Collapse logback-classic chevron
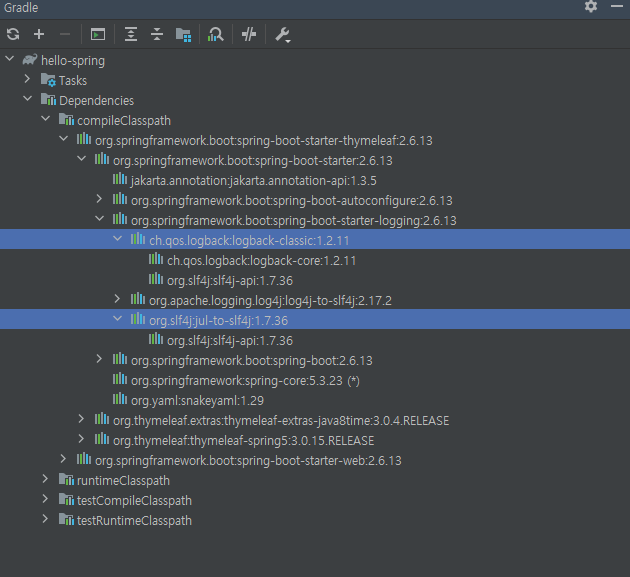630x577 pixels. point(117,239)
